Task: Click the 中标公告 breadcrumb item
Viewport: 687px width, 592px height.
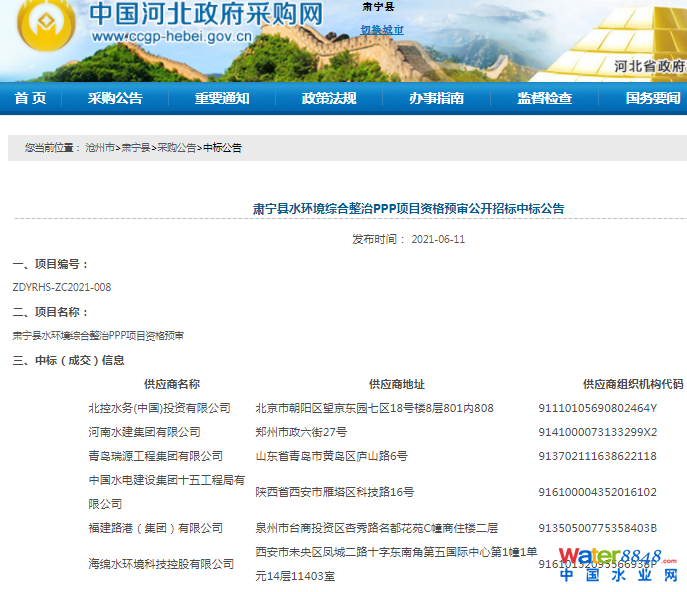Action: [222, 147]
